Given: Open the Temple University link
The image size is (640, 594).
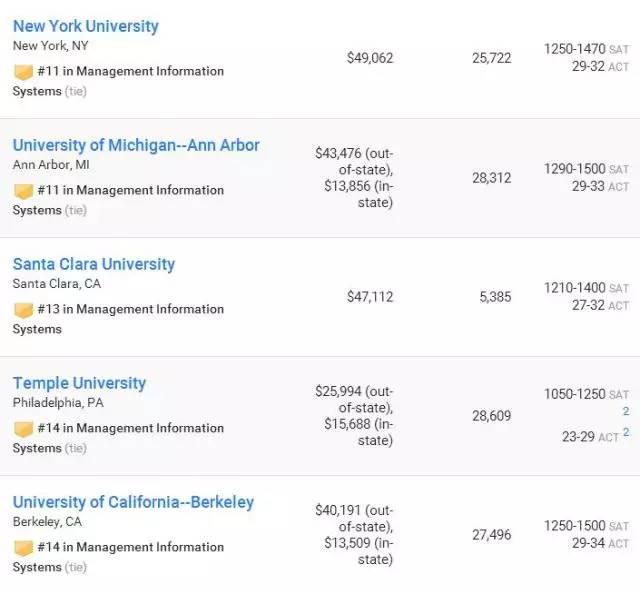Looking at the screenshot, I should [x=79, y=383].
